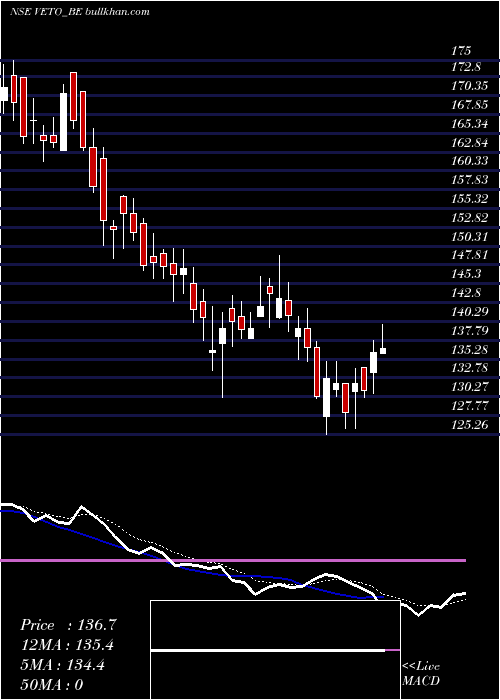Click the '12MA : 135.4' readout
The image size is (500, 700).
coord(67,645)
